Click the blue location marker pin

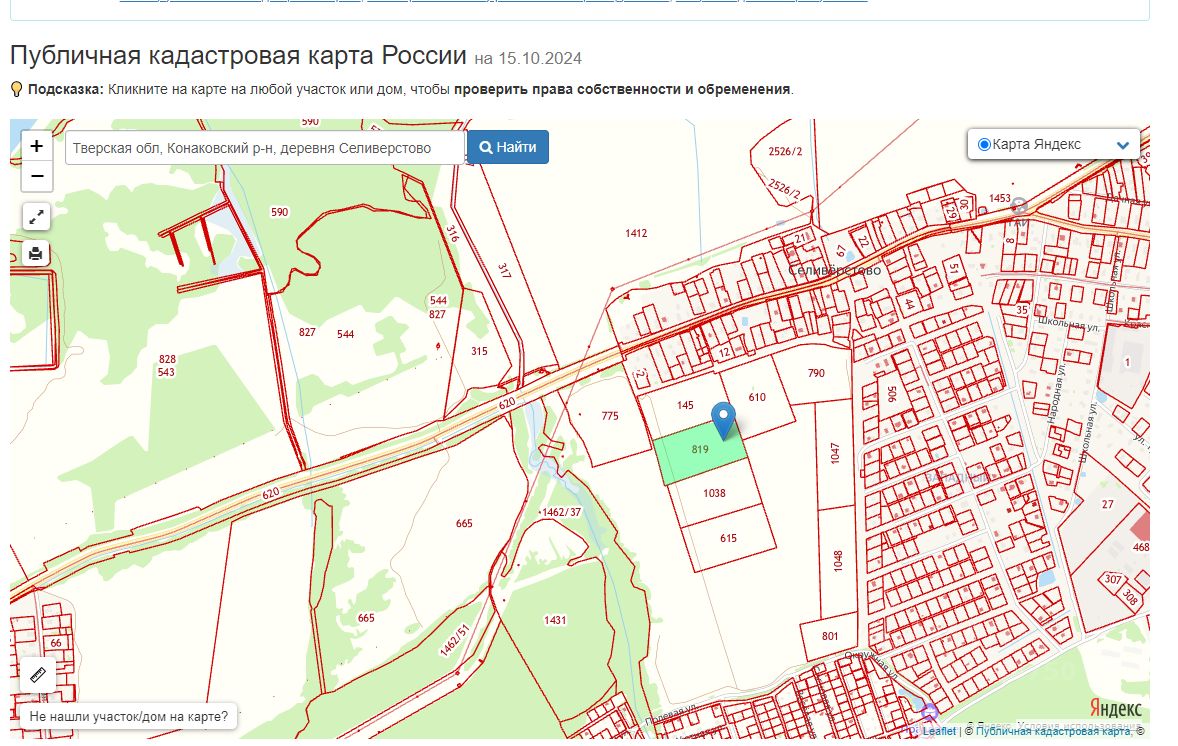pyautogui.click(x=723, y=420)
